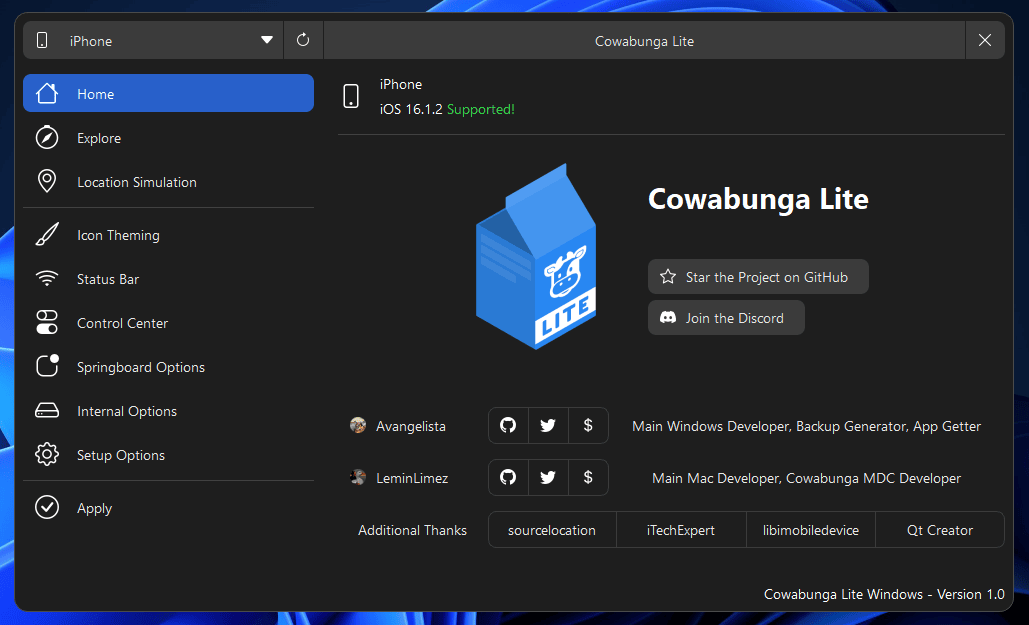This screenshot has width=1029, height=625.
Task: Click sourcelocation in Additional Thanks
Action: 551,529
